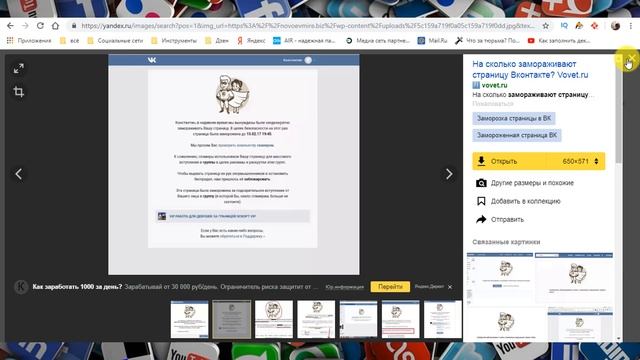
Task: Open the ad legal information link
Action: pyautogui.click(x=344, y=287)
